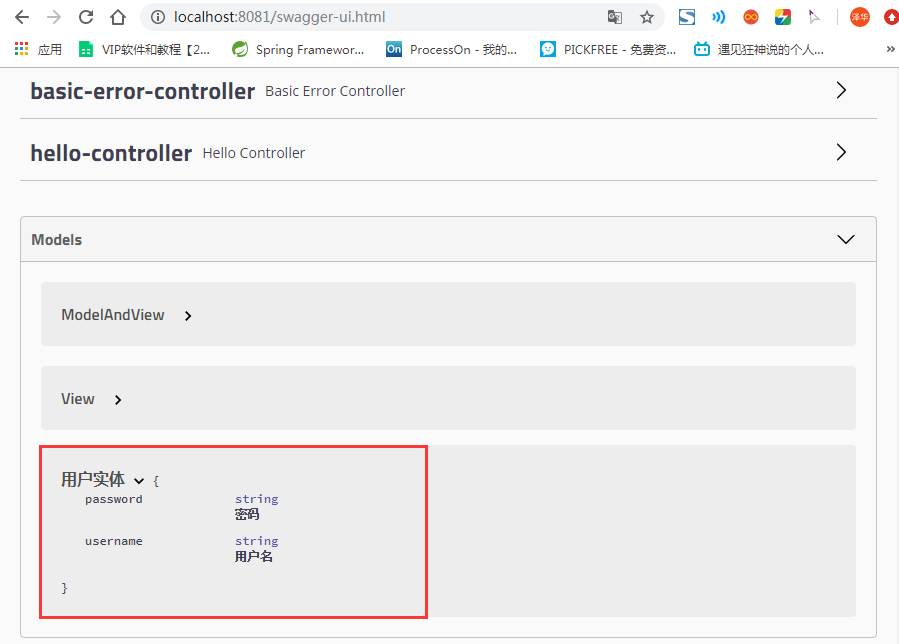Click the basic-error-controller heading
This screenshot has width=899, height=644.
click(x=142, y=91)
